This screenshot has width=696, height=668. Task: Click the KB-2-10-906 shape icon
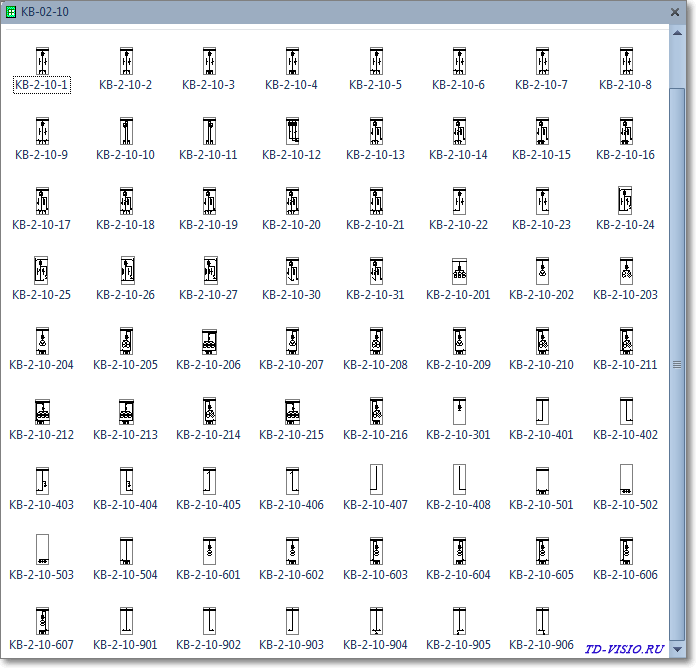(542, 621)
